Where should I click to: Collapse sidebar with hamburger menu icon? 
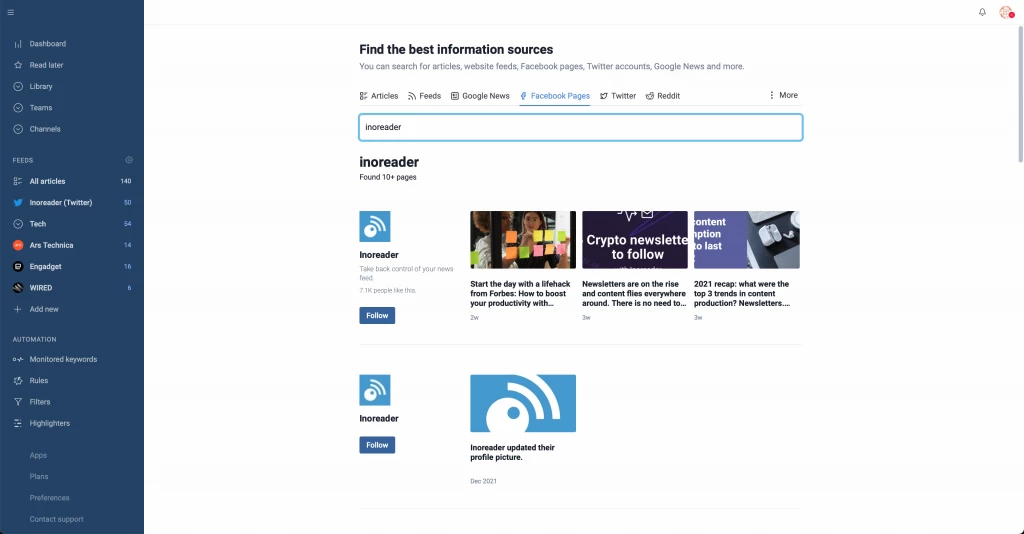coord(10,12)
